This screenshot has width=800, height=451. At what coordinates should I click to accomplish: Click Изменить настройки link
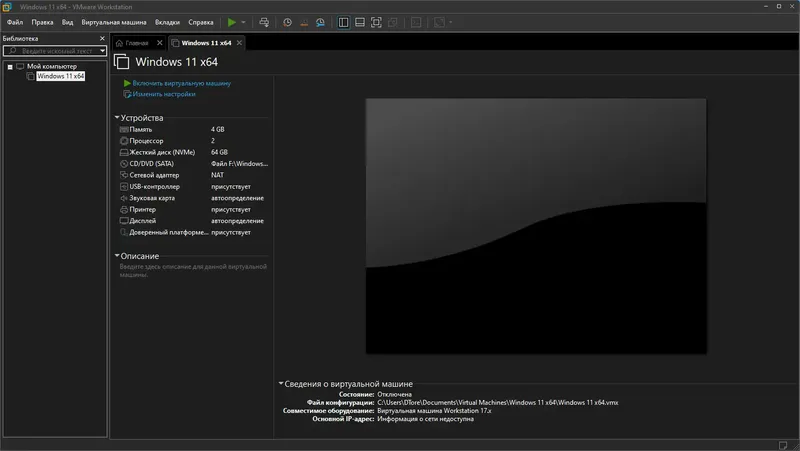pyautogui.click(x=164, y=94)
